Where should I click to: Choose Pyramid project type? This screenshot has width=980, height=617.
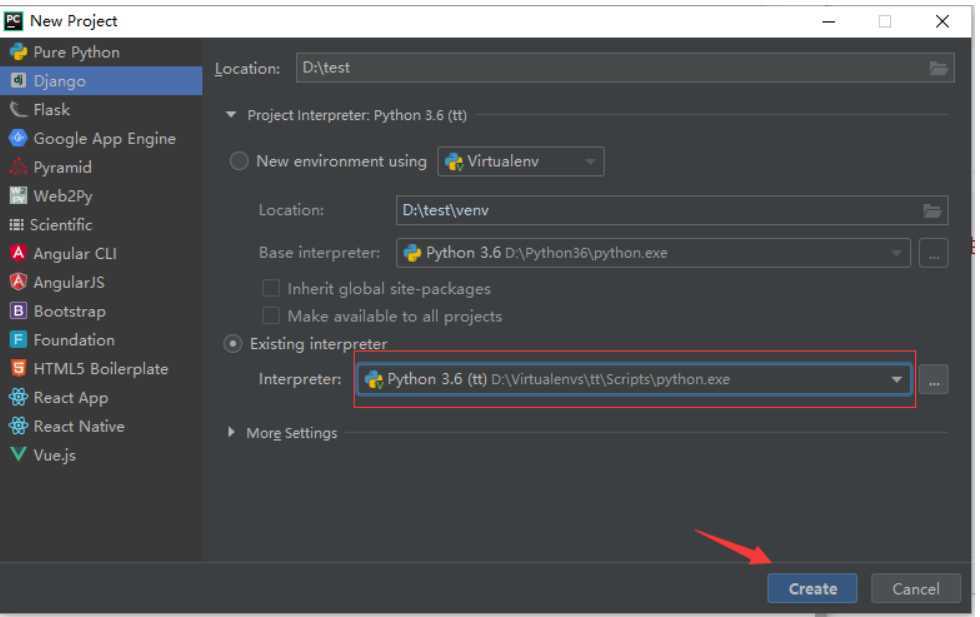click(101, 167)
